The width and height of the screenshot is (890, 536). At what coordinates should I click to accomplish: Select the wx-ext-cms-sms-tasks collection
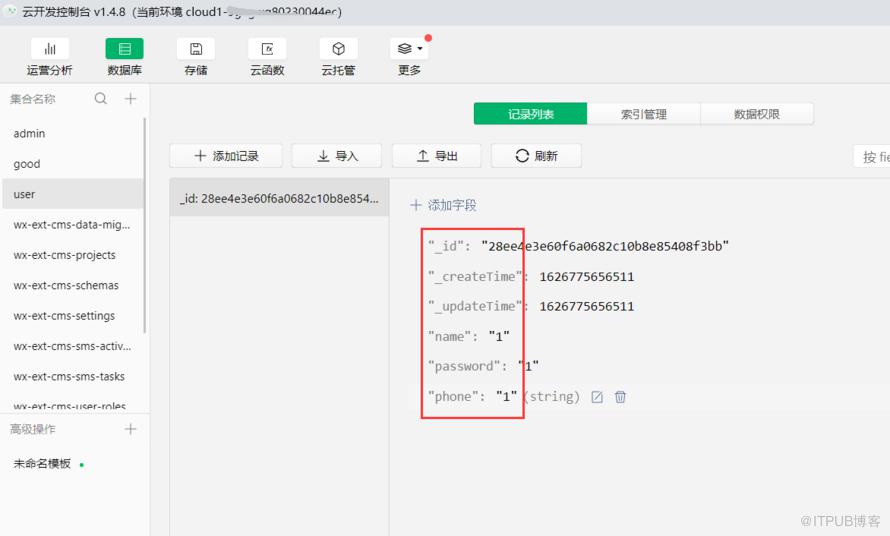coord(73,376)
